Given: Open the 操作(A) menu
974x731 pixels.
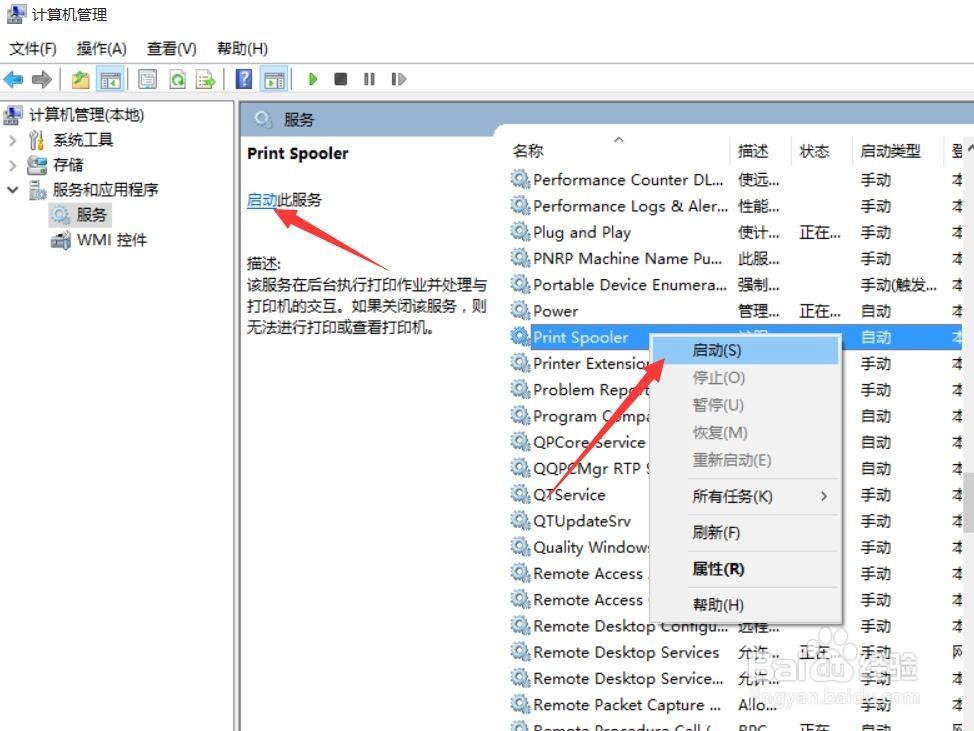Looking at the screenshot, I should (101, 48).
